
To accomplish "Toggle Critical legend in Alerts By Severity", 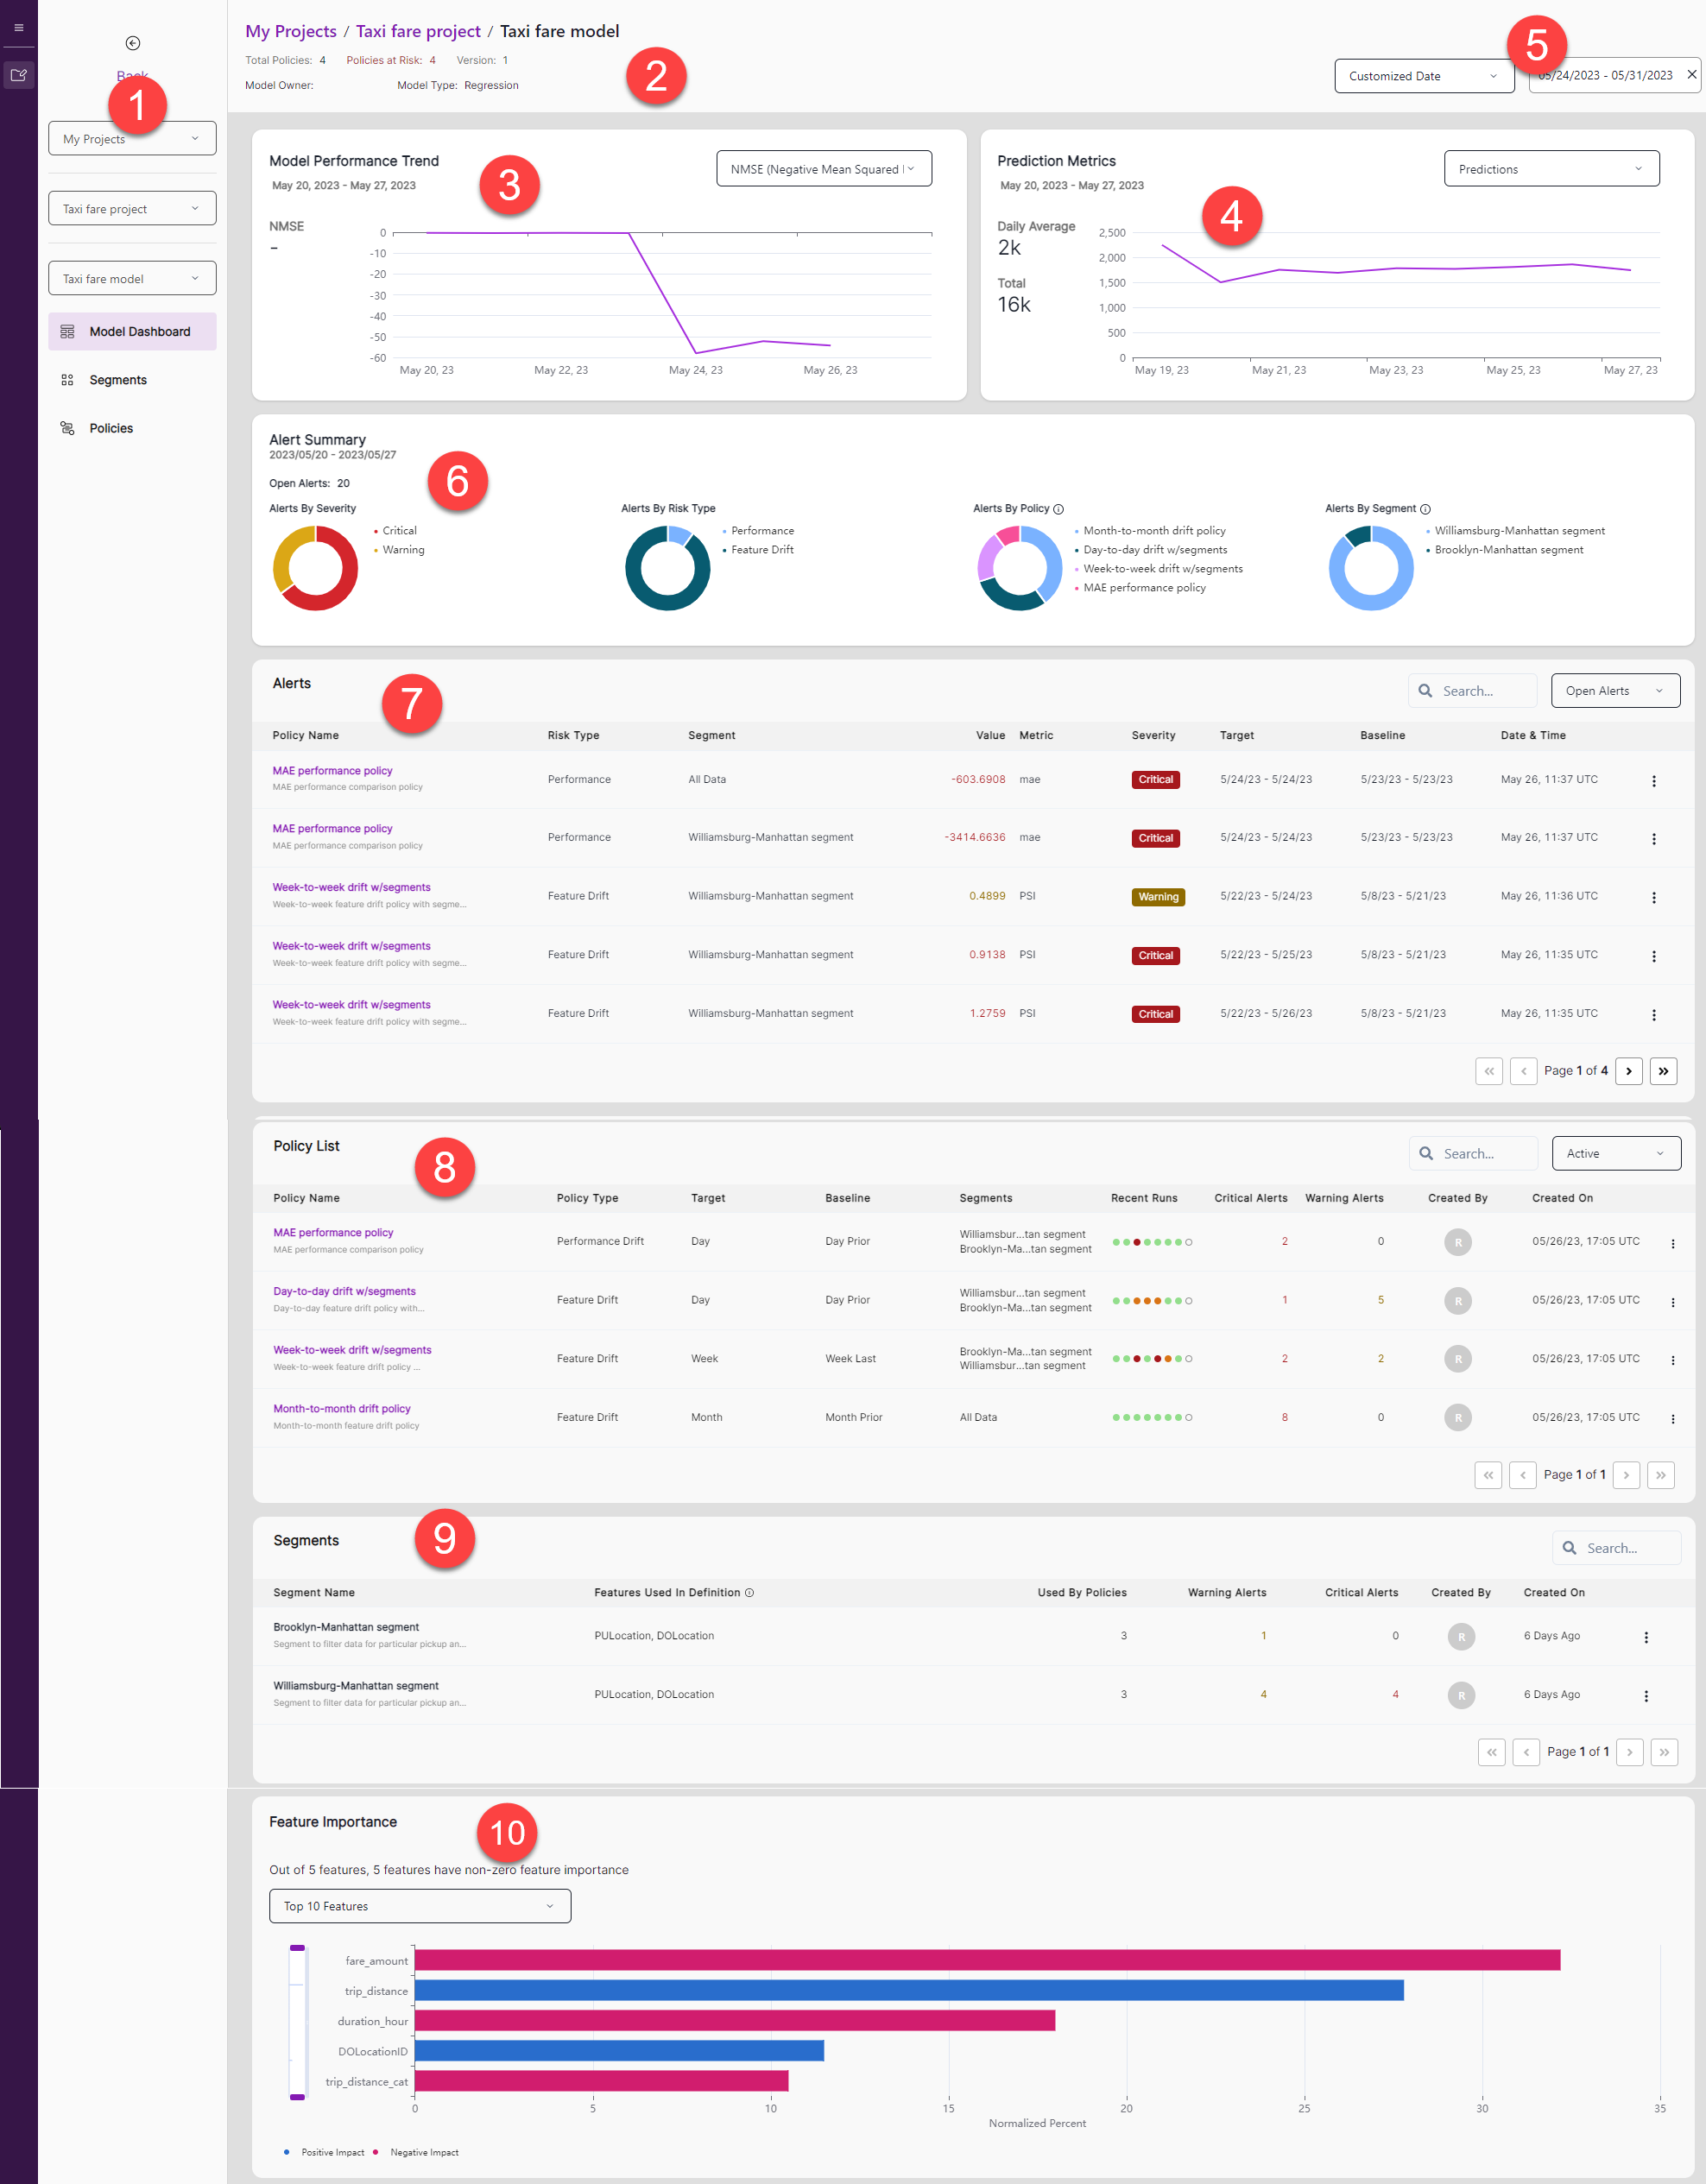I will pyautogui.click(x=395, y=531).
